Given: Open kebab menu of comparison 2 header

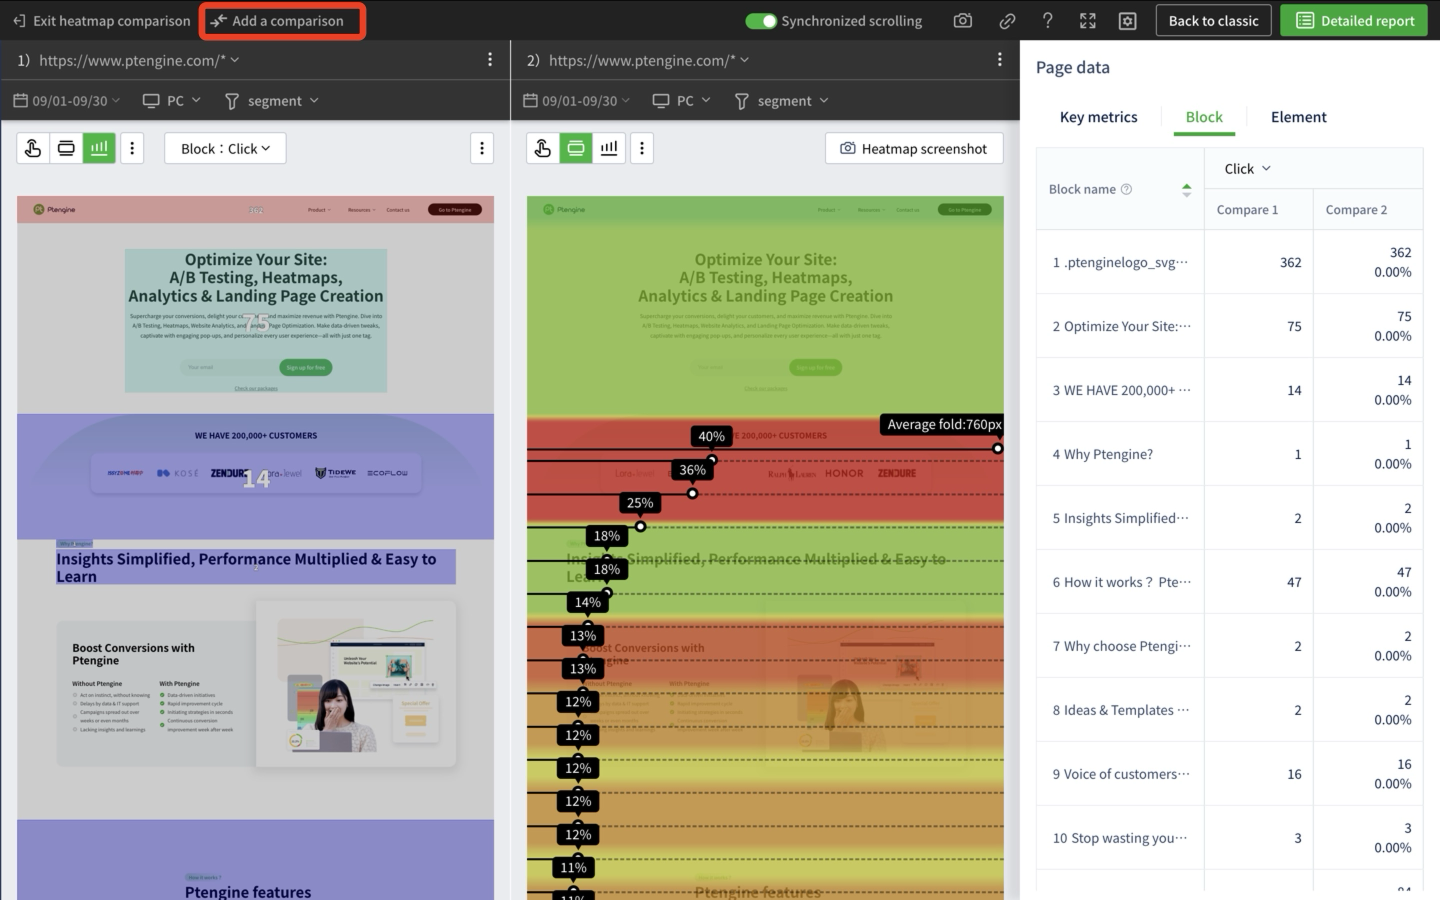Looking at the screenshot, I should tap(1000, 60).
